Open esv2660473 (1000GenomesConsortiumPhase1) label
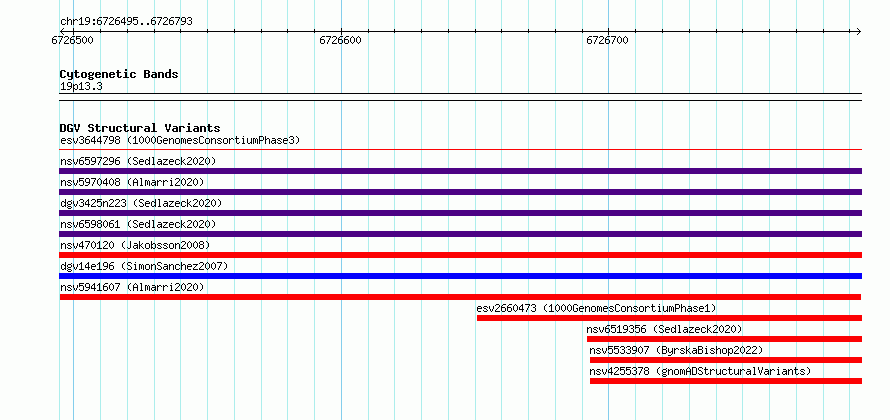 point(597,308)
